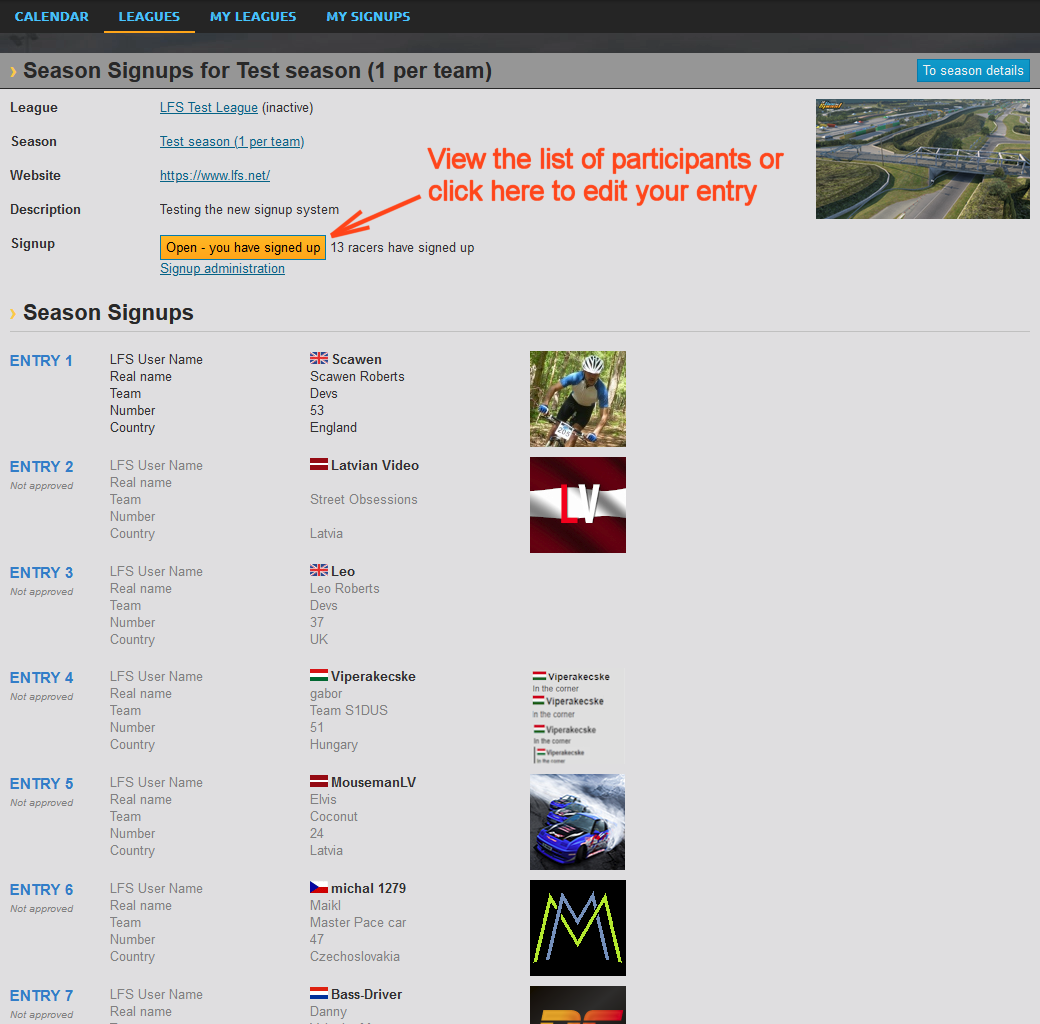Click the Dutch flag beside Bass-Driver
Screen dimensions: 1040x1024
319,993
